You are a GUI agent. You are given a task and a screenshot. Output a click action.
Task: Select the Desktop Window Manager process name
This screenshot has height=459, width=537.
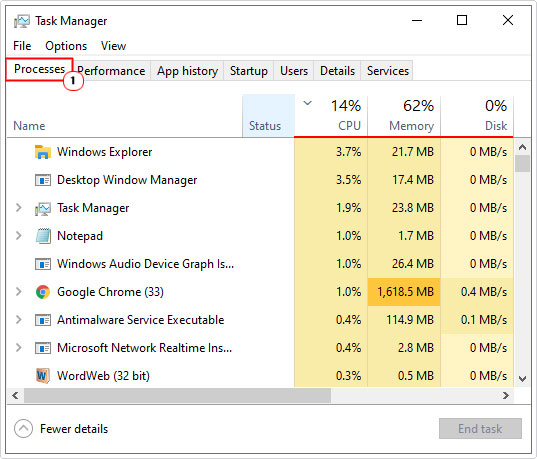[127, 180]
